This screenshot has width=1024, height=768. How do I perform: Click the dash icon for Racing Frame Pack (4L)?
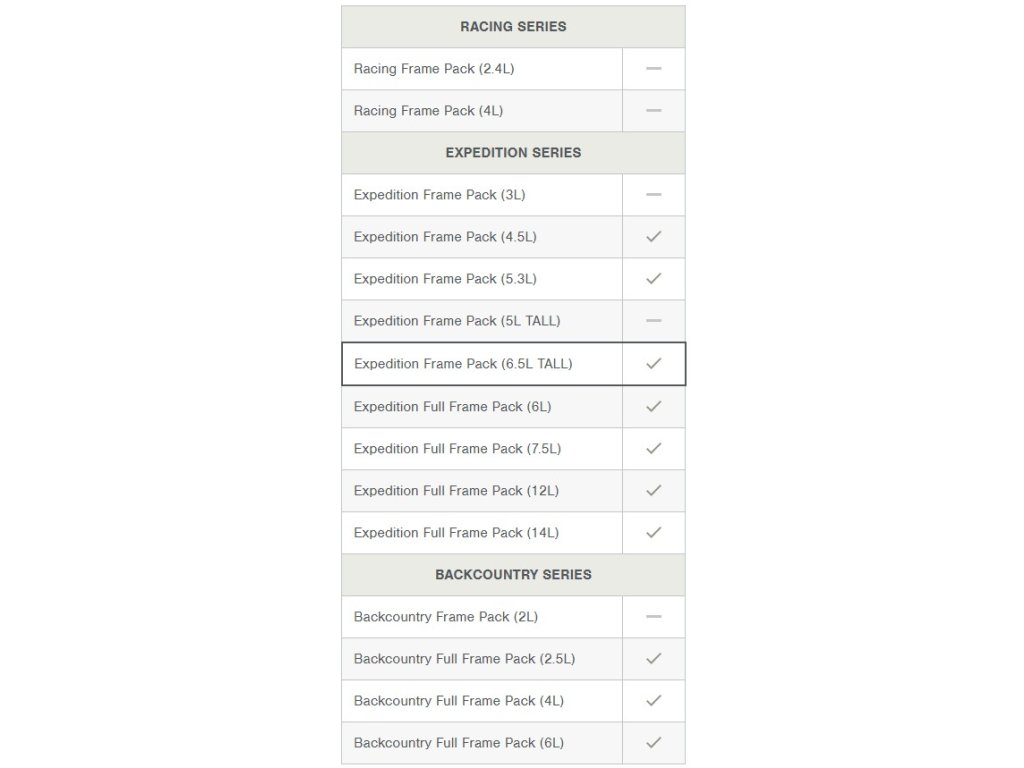[654, 111]
